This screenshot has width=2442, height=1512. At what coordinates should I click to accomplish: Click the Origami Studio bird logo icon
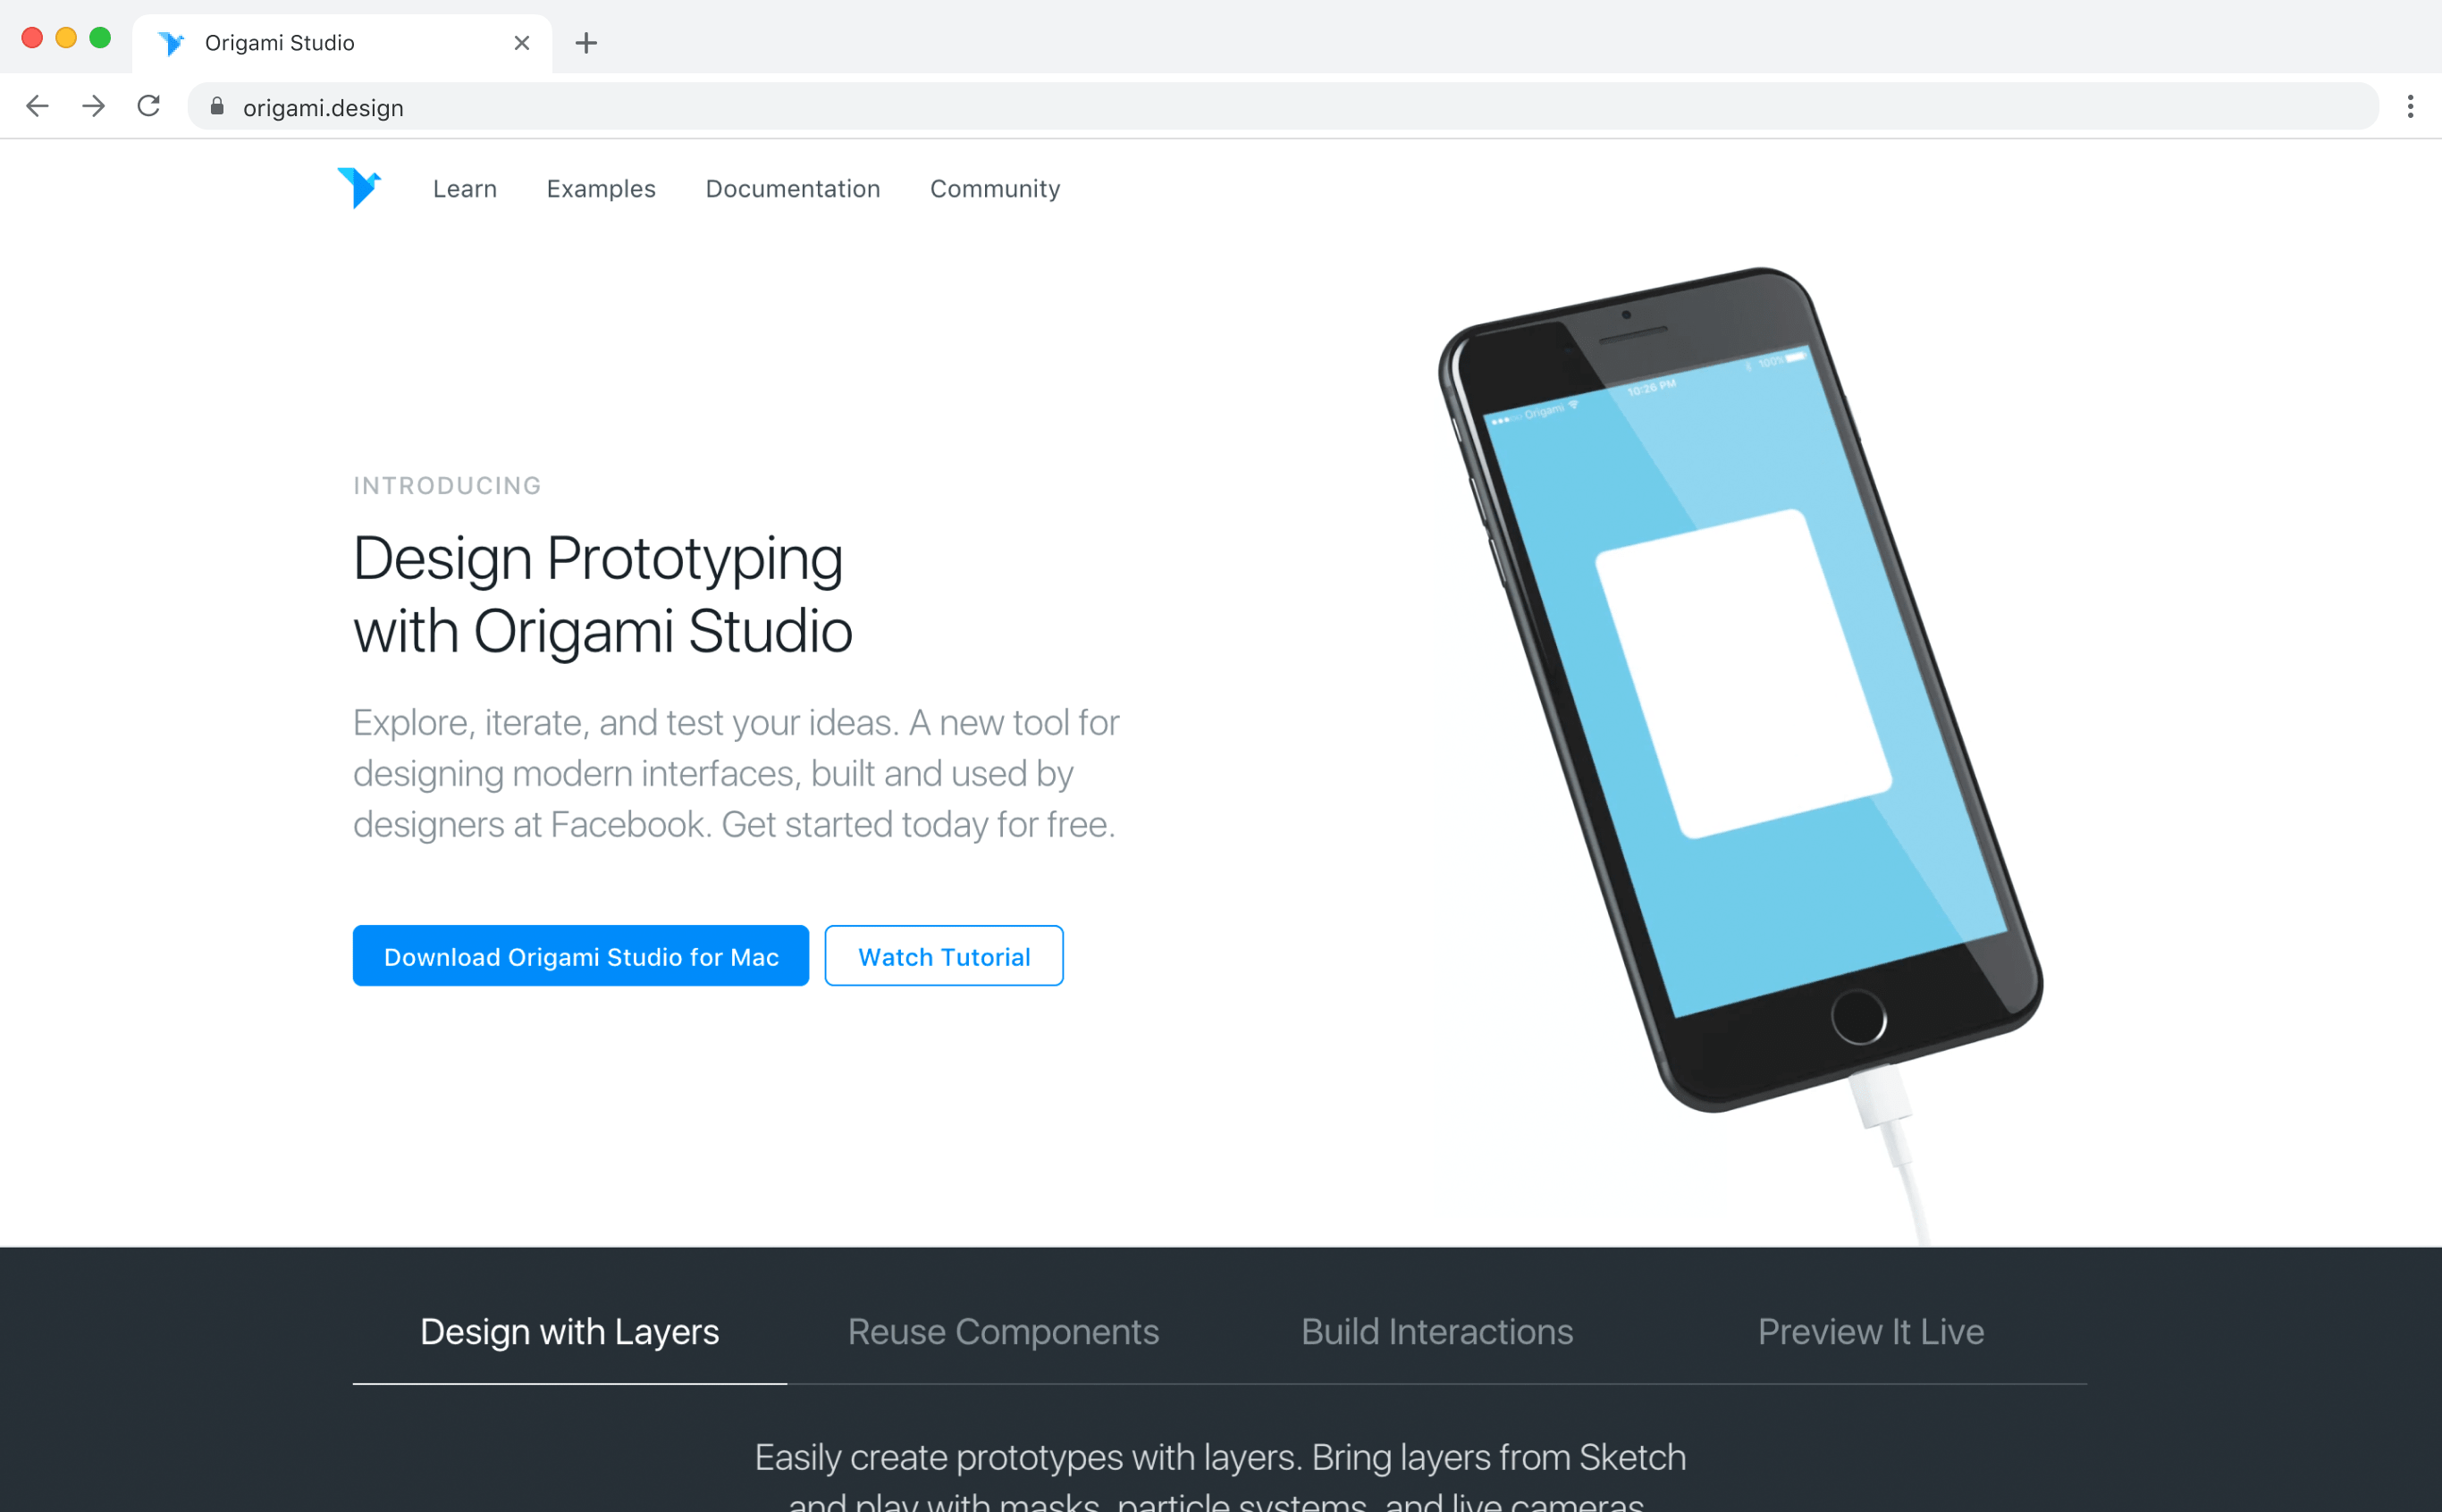click(x=361, y=187)
